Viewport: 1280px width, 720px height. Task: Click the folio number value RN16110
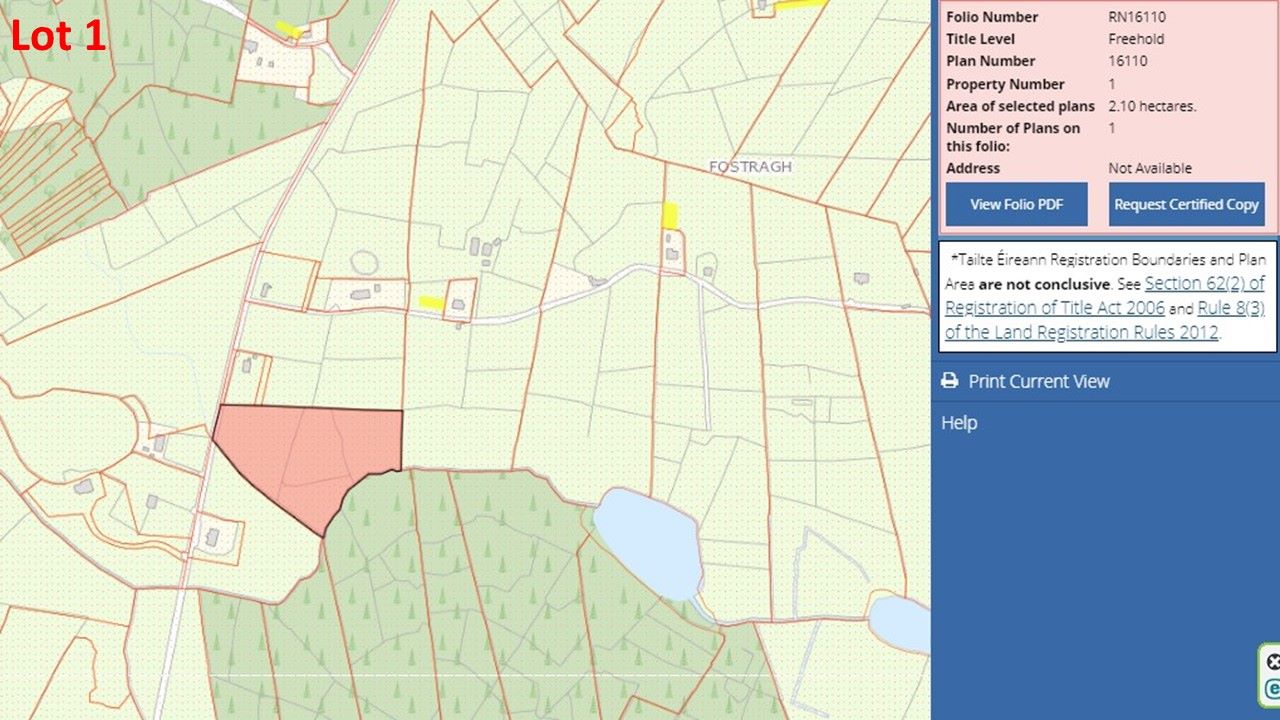click(1136, 17)
